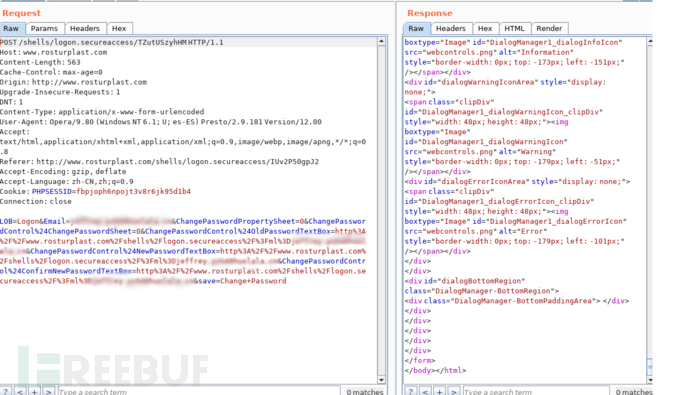Viewport: 690px width, 395px height.
Task: Open the HTML tab in Response panel
Action: pyautogui.click(x=514, y=28)
